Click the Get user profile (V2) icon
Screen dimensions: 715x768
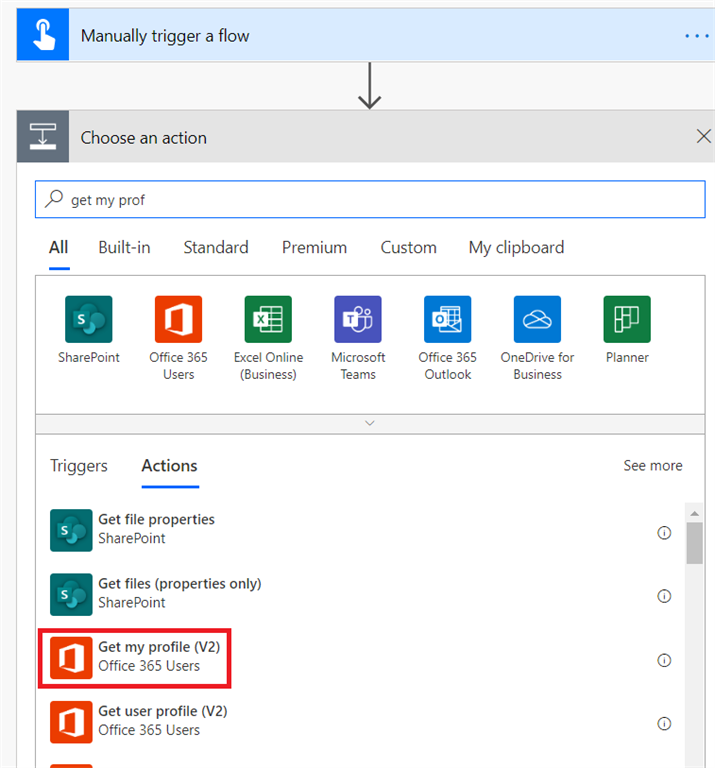(71, 722)
